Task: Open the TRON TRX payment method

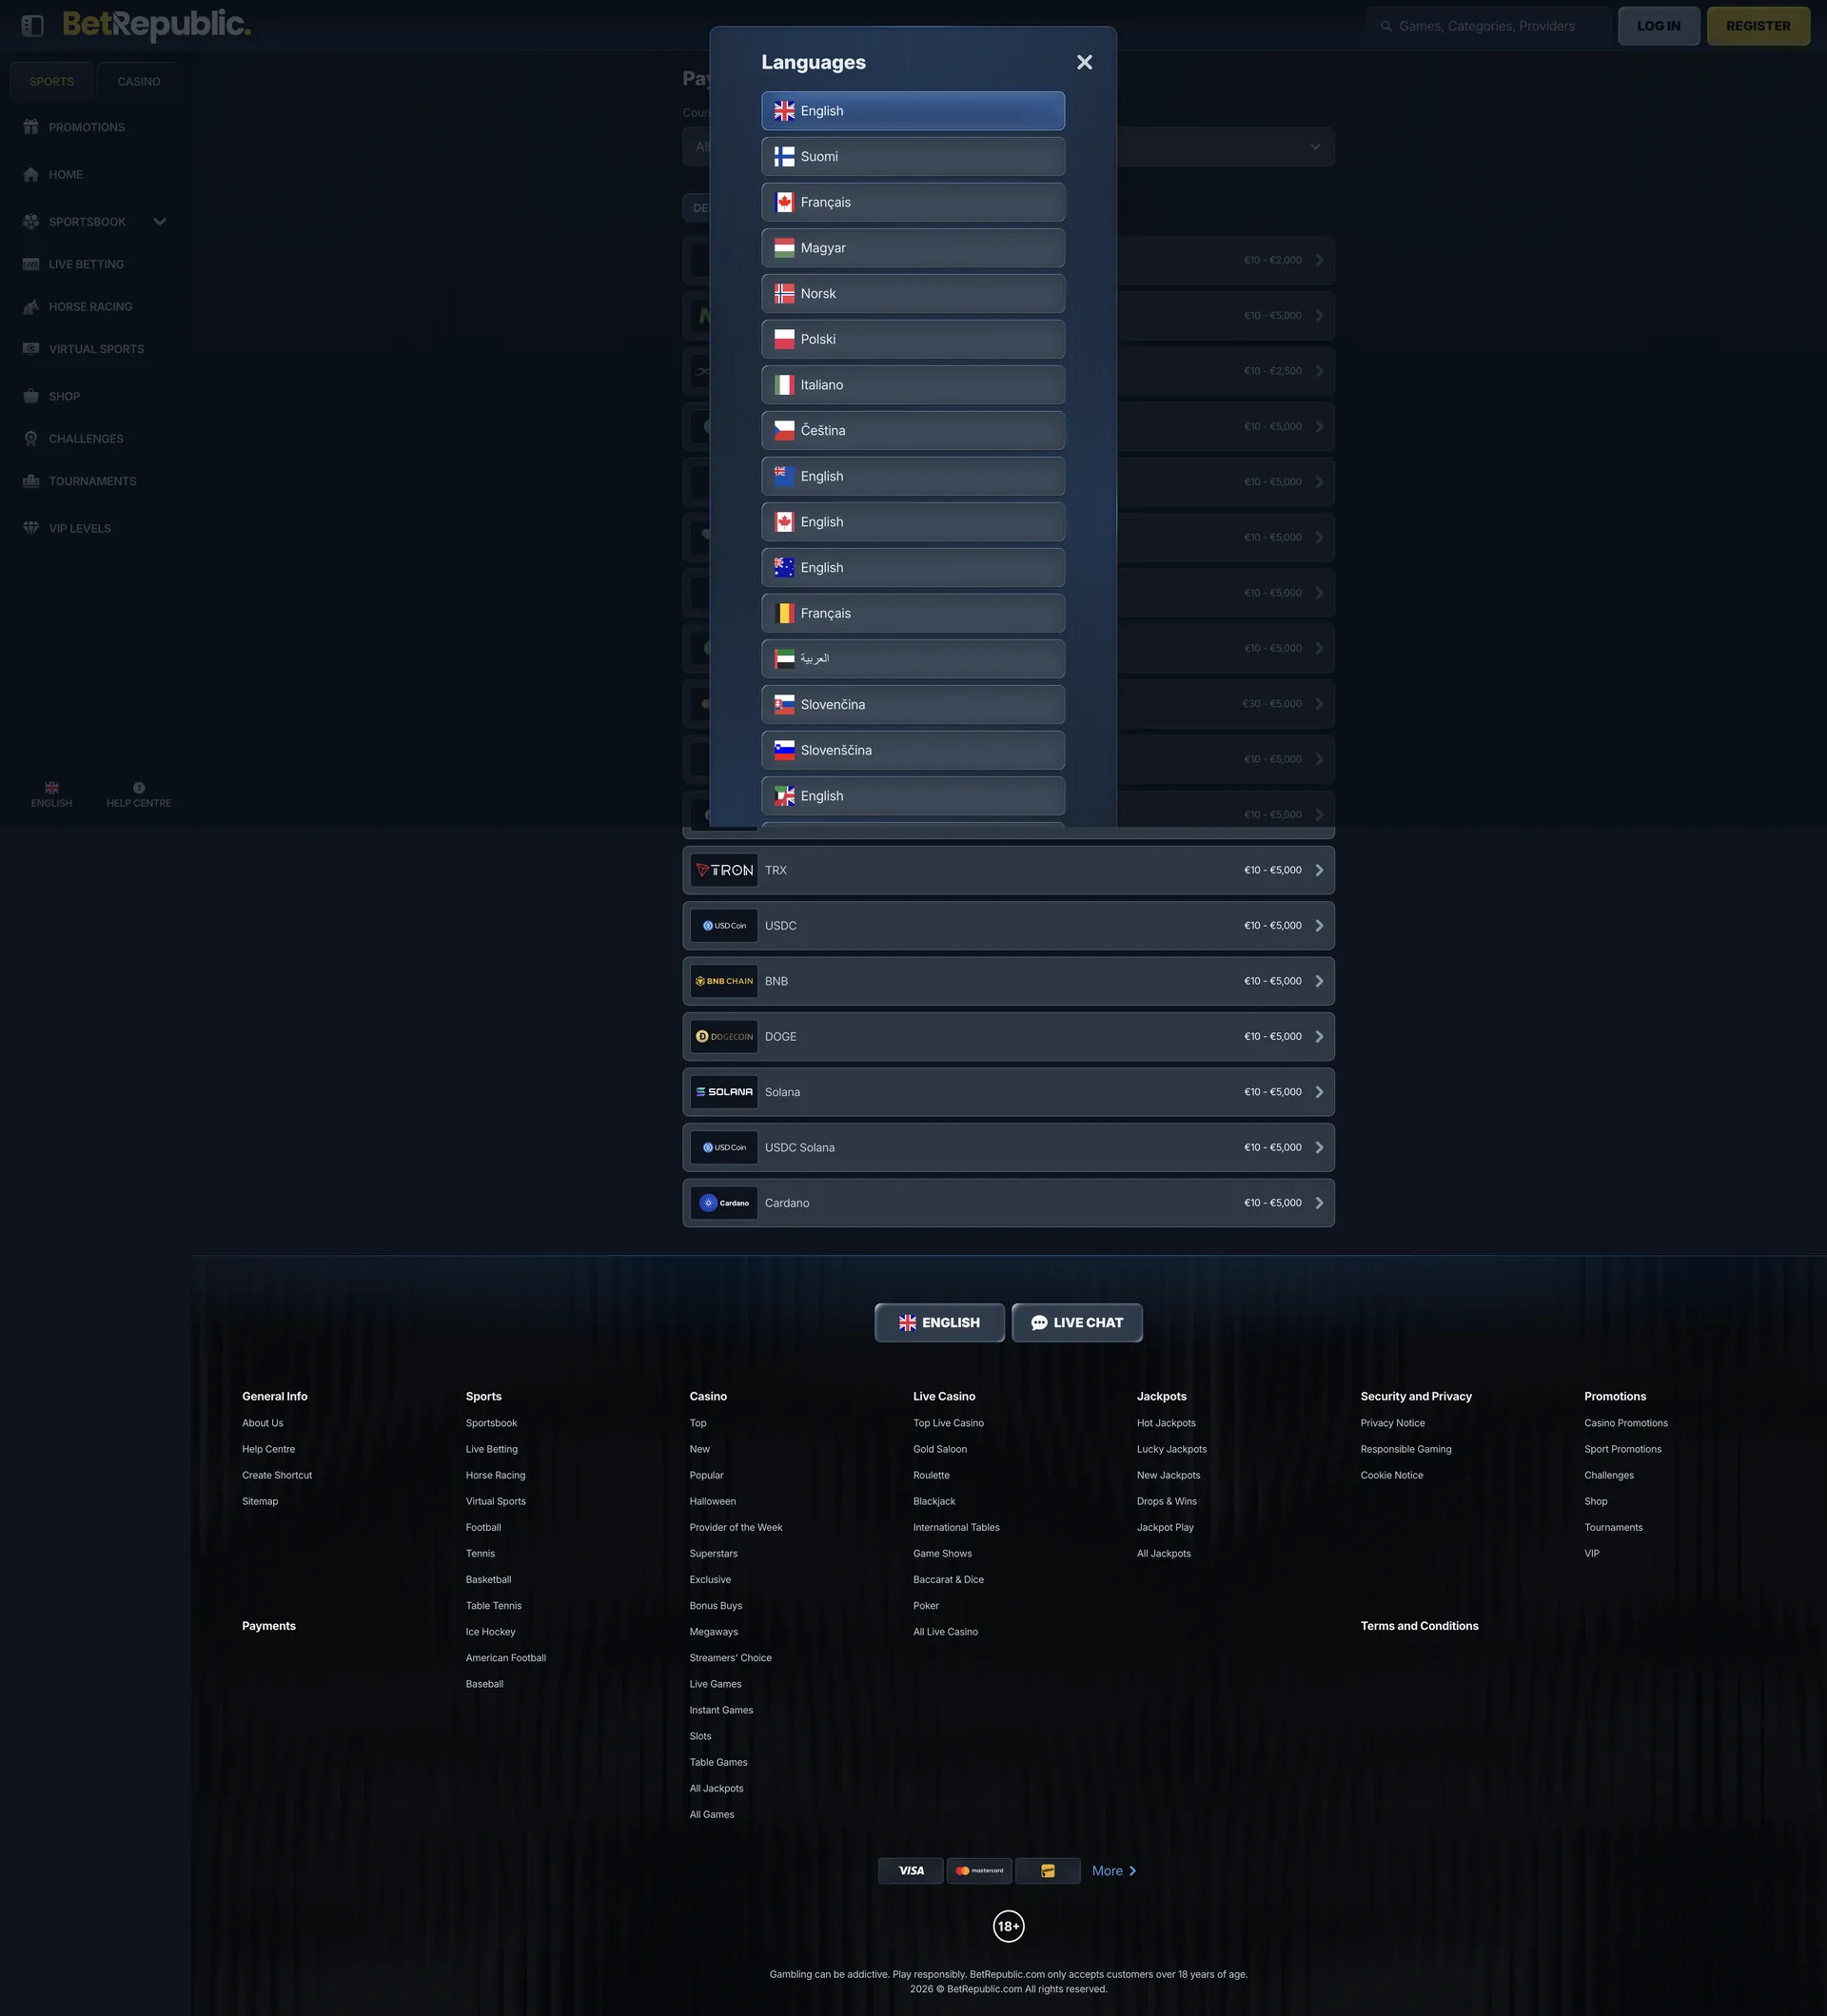Action: (1008, 871)
